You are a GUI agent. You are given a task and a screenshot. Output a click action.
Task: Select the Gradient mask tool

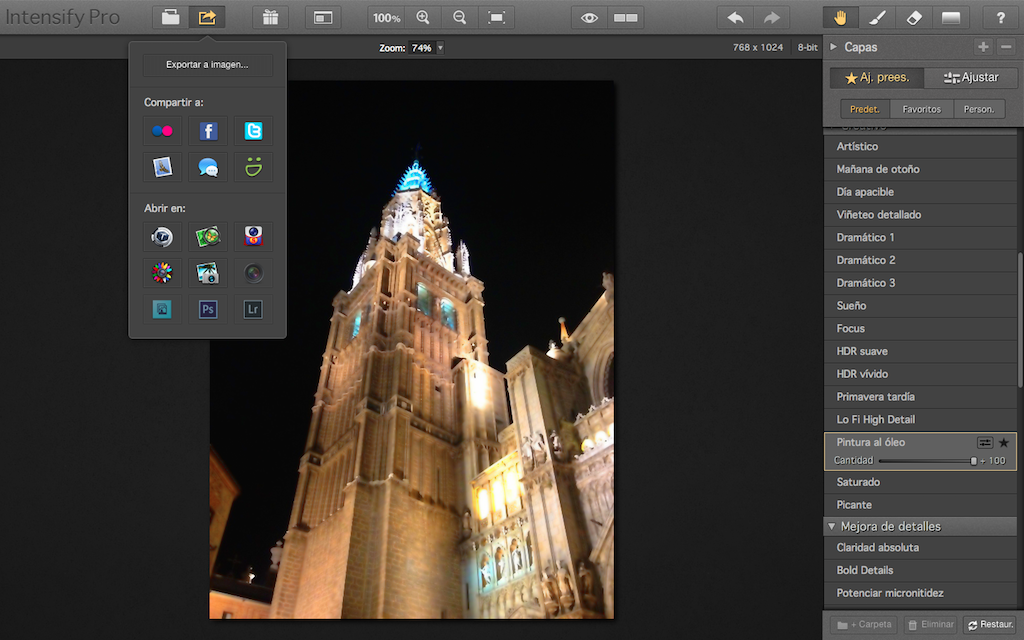pyautogui.click(x=951, y=18)
